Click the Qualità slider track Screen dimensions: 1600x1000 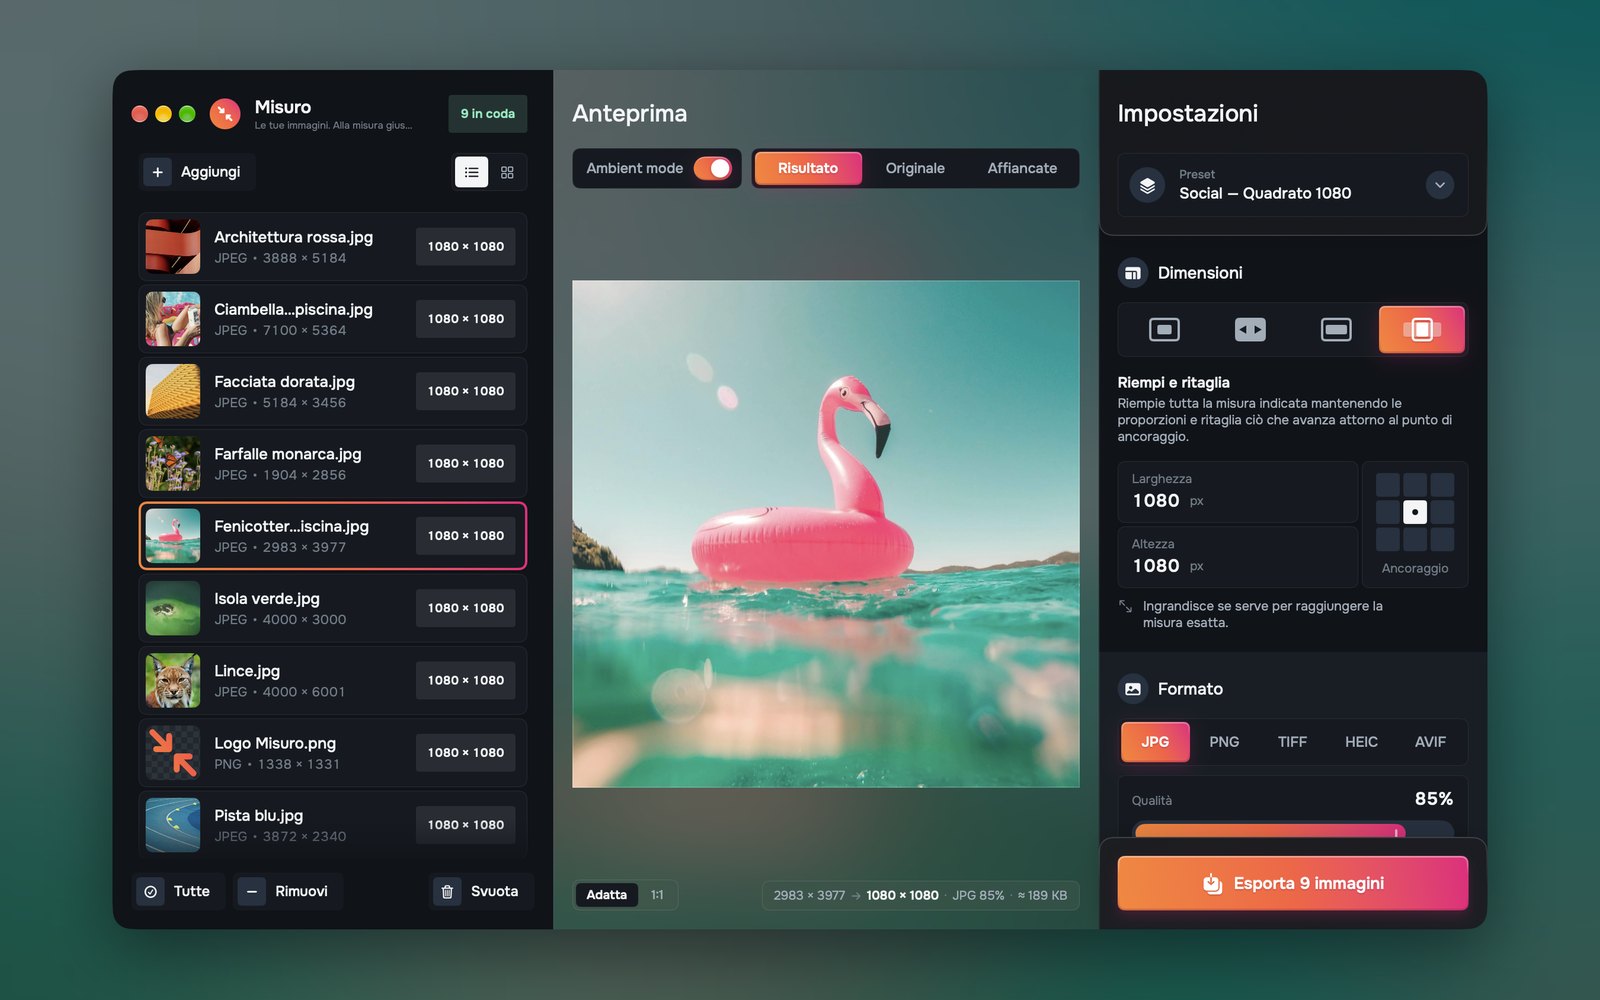click(x=1293, y=831)
